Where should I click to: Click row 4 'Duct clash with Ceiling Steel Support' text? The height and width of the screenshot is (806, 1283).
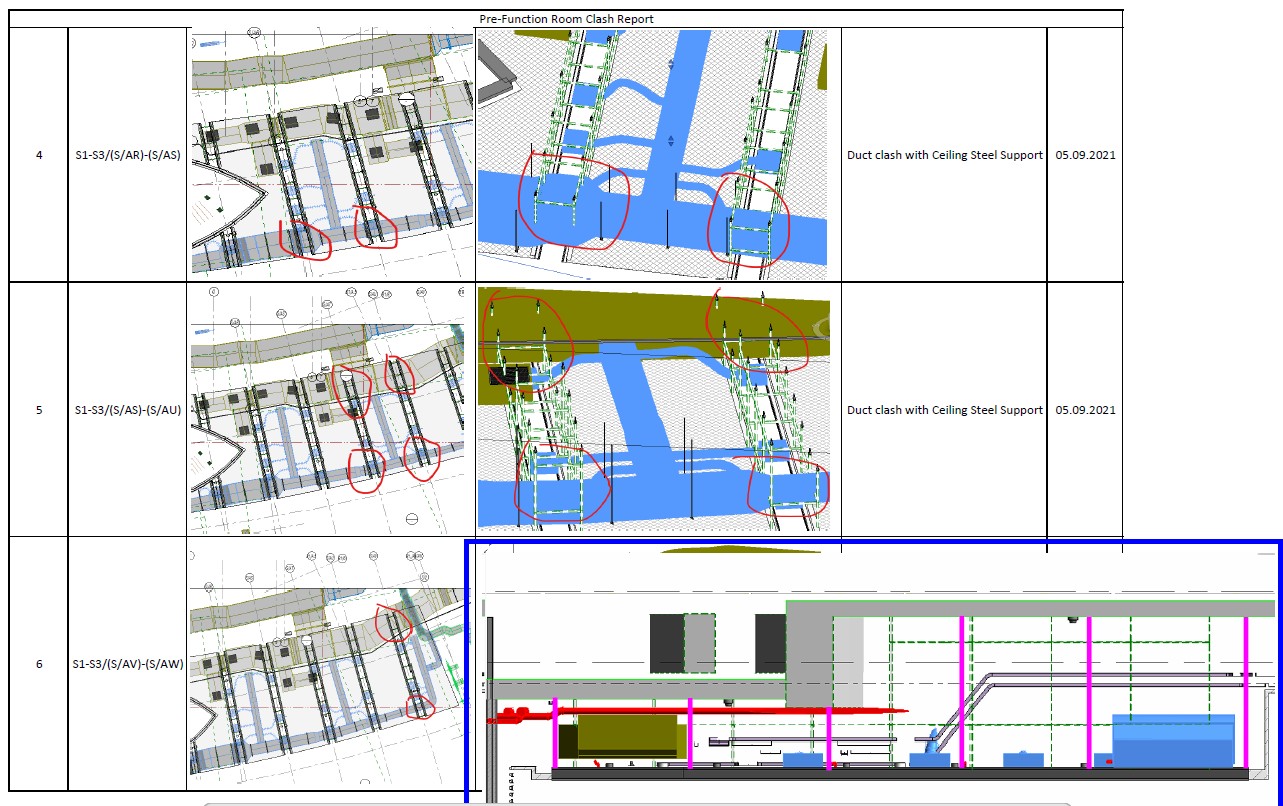coord(944,155)
